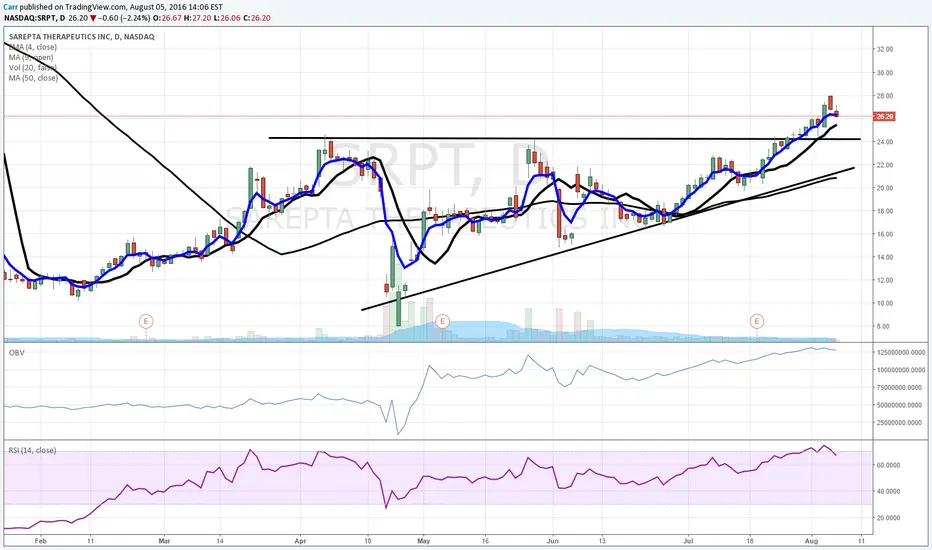Click the NASDAQ:SRPT, D symbol header
This screenshot has width=932, height=550.
34,18
